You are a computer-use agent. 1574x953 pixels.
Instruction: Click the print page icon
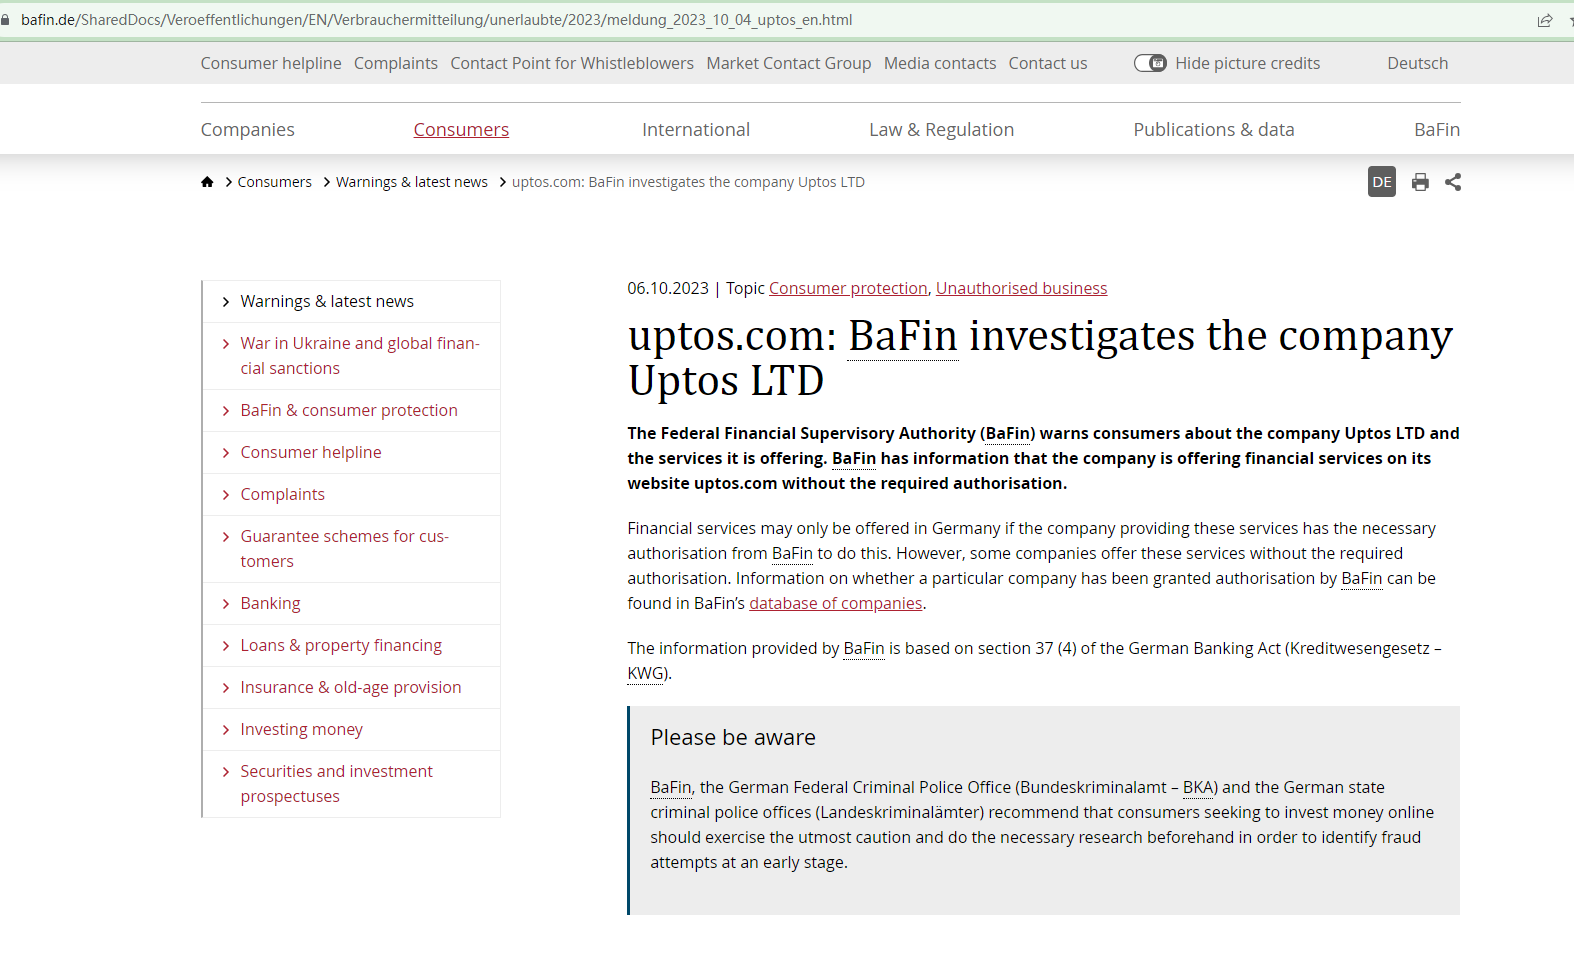pos(1420,182)
